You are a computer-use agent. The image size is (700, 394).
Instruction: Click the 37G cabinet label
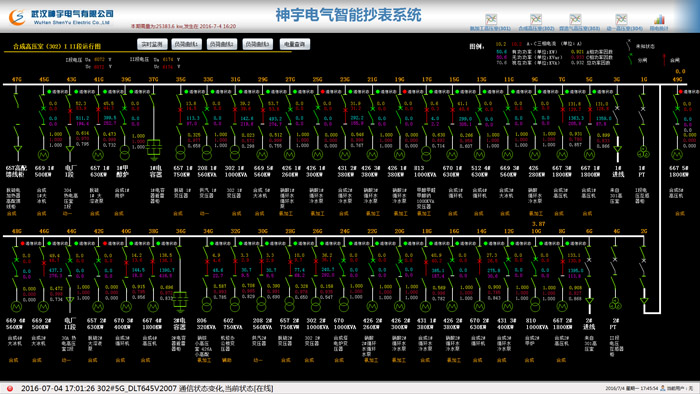(153, 79)
